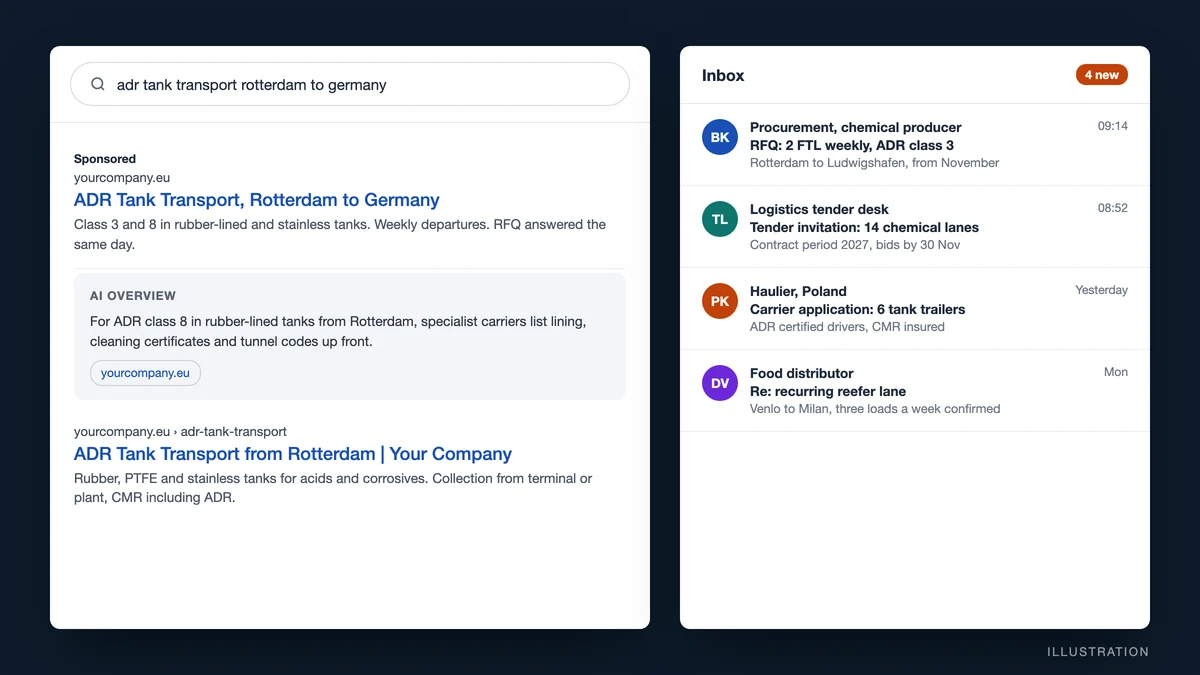This screenshot has height=675, width=1200.
Task: Click the yourcompany.eu source chip in AI Overview
Action: point(145,373)
